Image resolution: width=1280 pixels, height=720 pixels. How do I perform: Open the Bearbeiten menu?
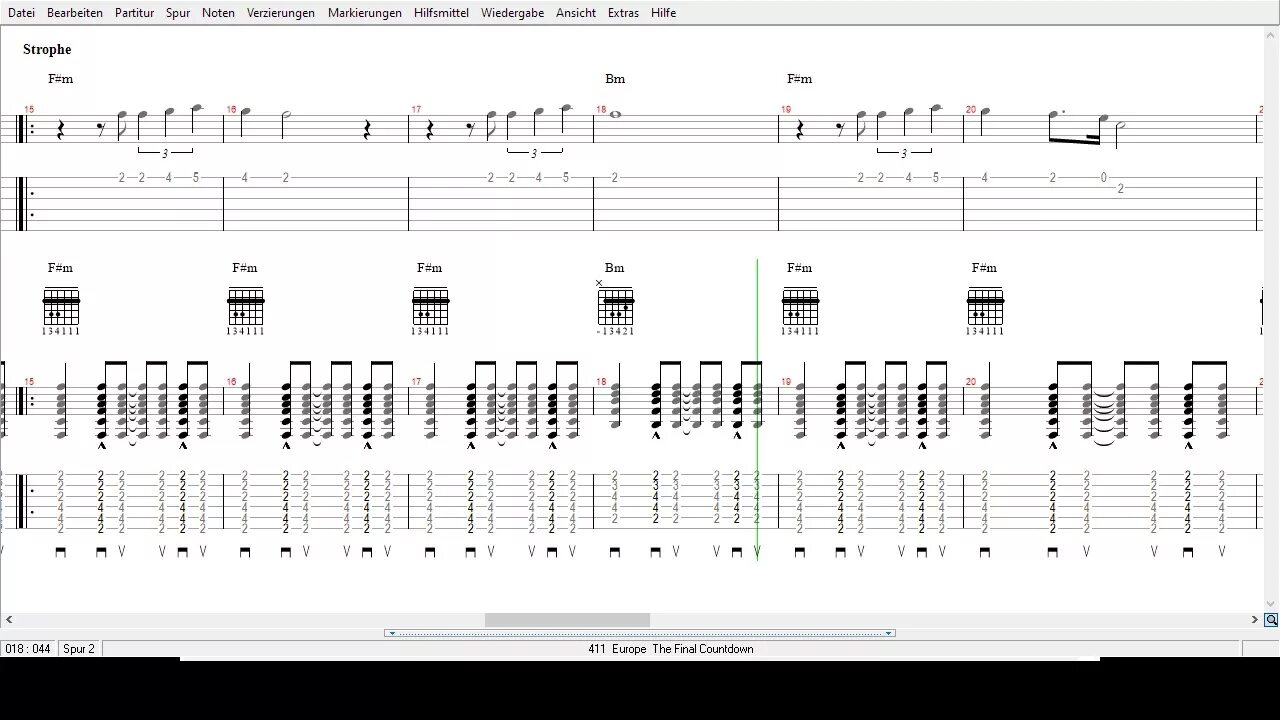pyautogui.click(x=75, y=13)
